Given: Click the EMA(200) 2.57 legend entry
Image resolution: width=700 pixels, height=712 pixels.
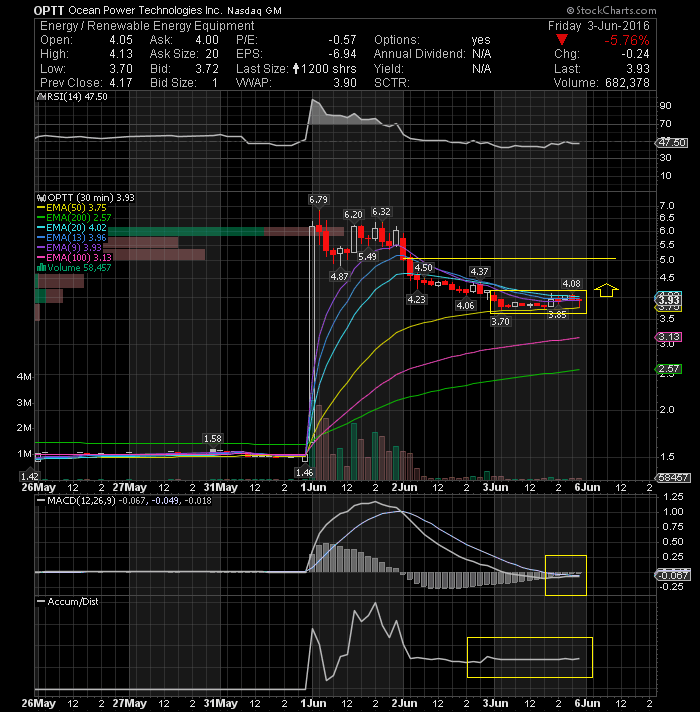Looking at the screenshot, I should coord(79,218).
